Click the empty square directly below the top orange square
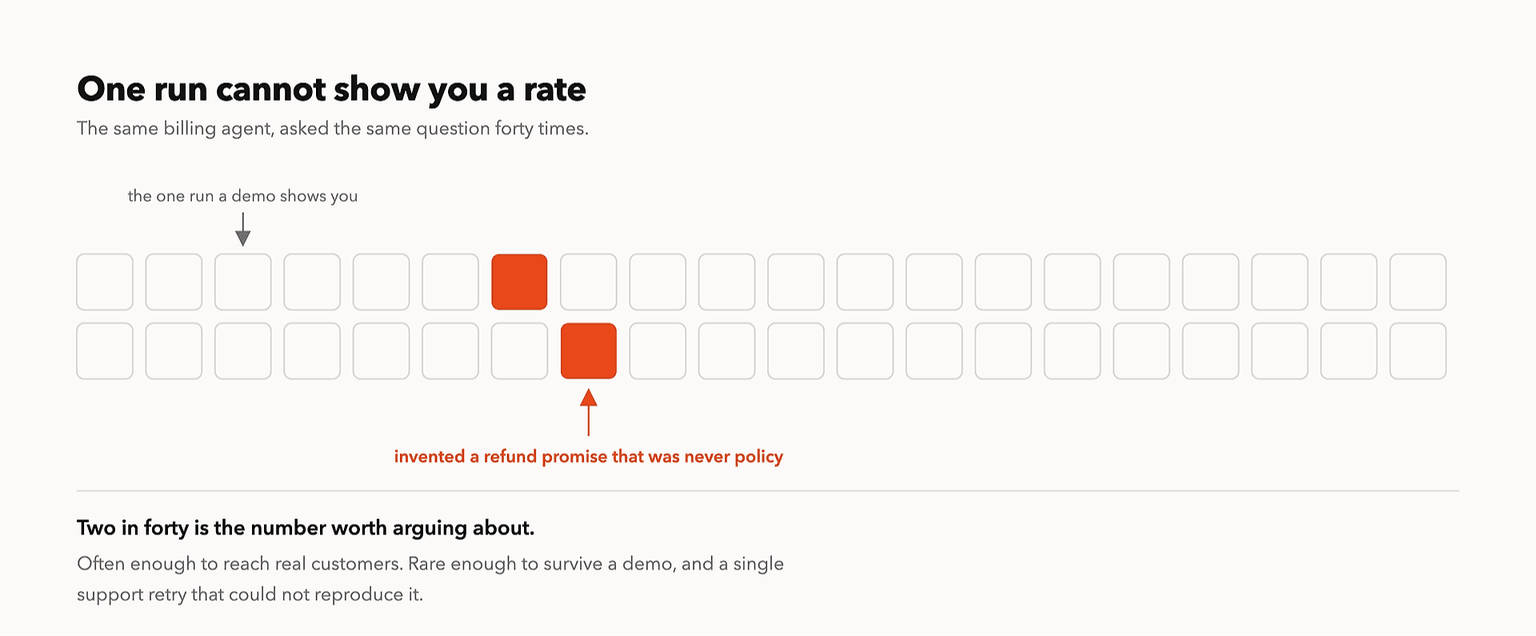1536x636 pixels. [519, 351]
